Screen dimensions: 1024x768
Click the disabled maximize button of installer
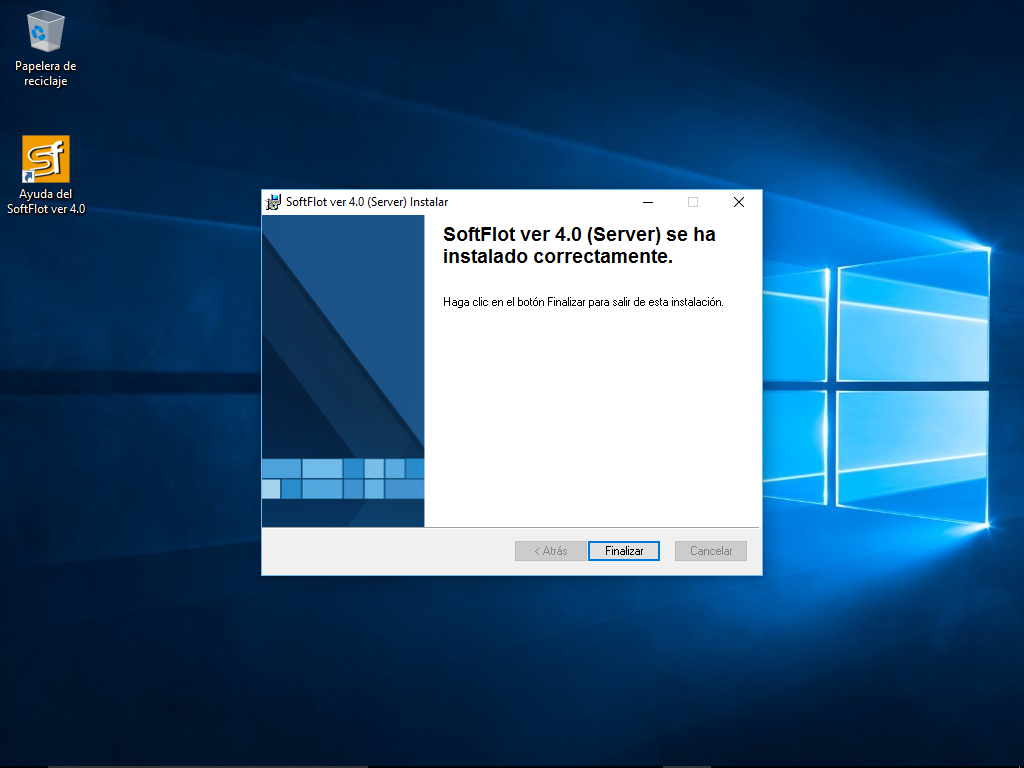pos(693,202)
